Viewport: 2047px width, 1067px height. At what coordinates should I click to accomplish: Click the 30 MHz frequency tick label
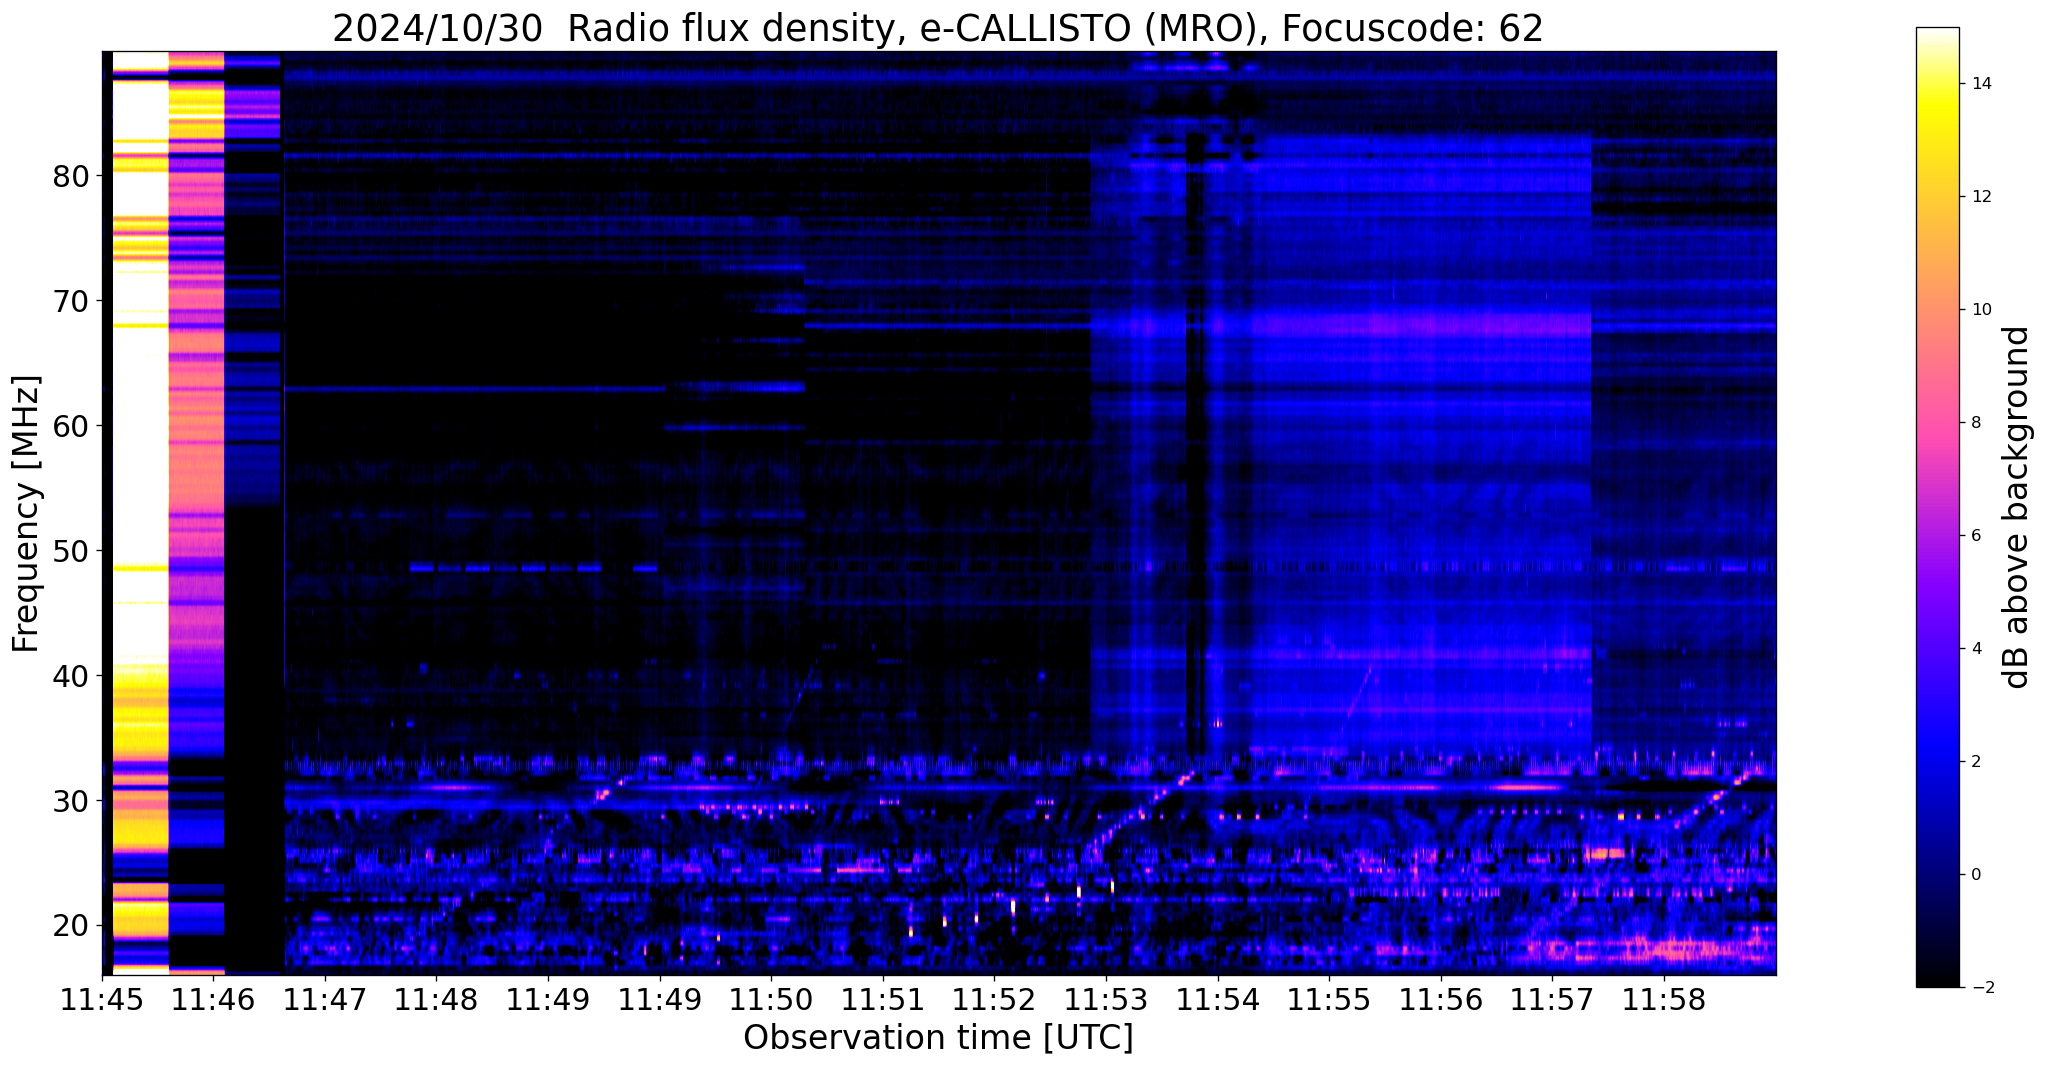70,801
